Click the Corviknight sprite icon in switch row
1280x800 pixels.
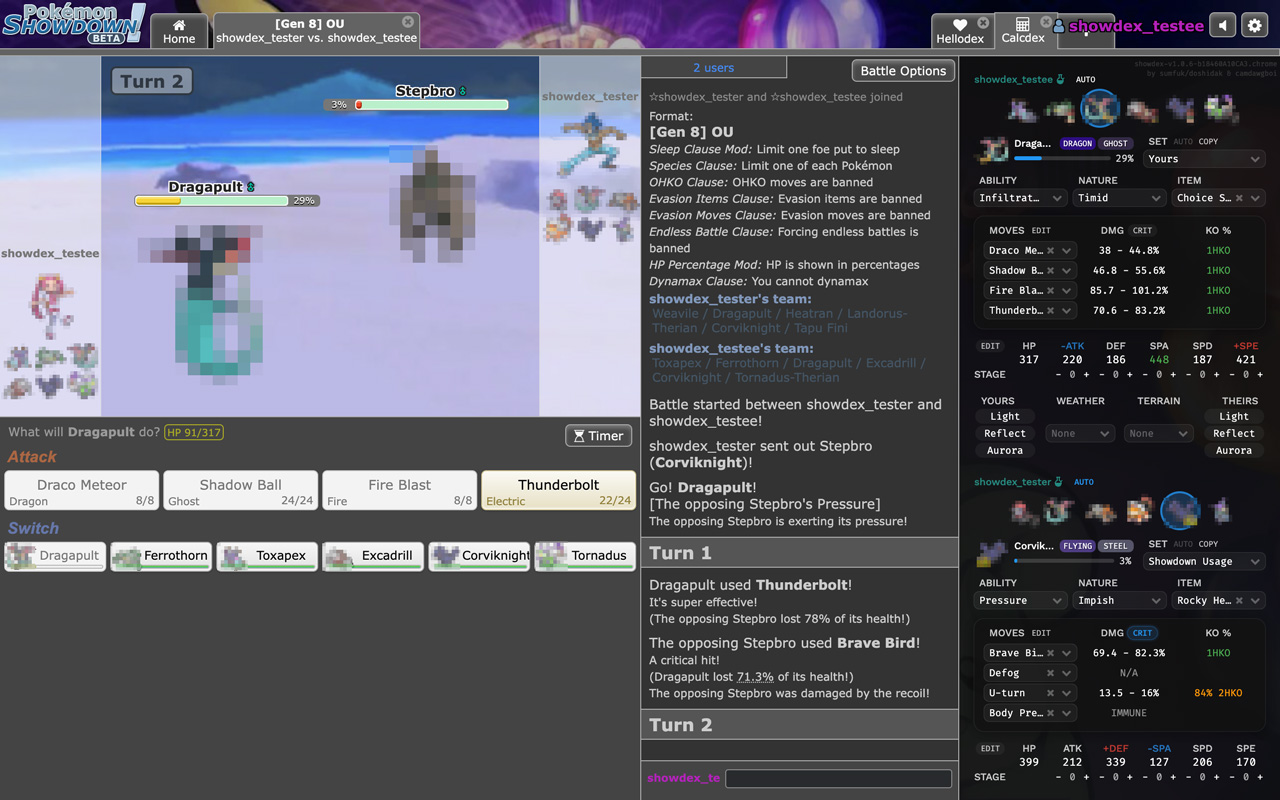(446, 556)
